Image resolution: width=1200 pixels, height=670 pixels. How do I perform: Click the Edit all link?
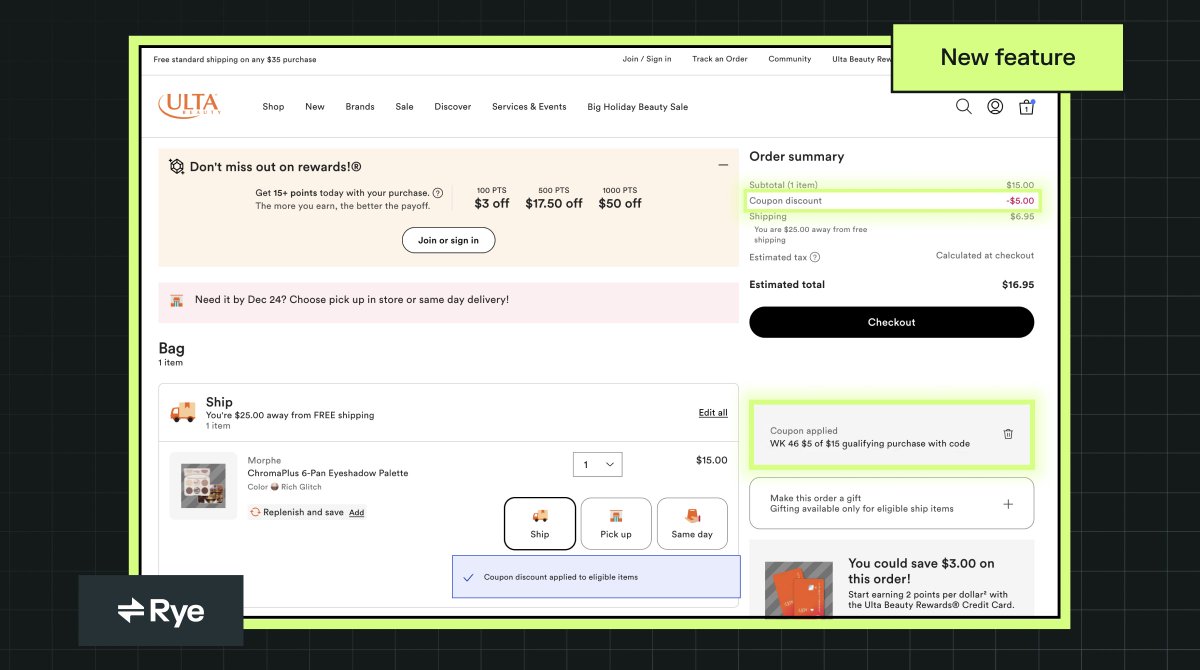pyautogui.click(x=713, y=413)
